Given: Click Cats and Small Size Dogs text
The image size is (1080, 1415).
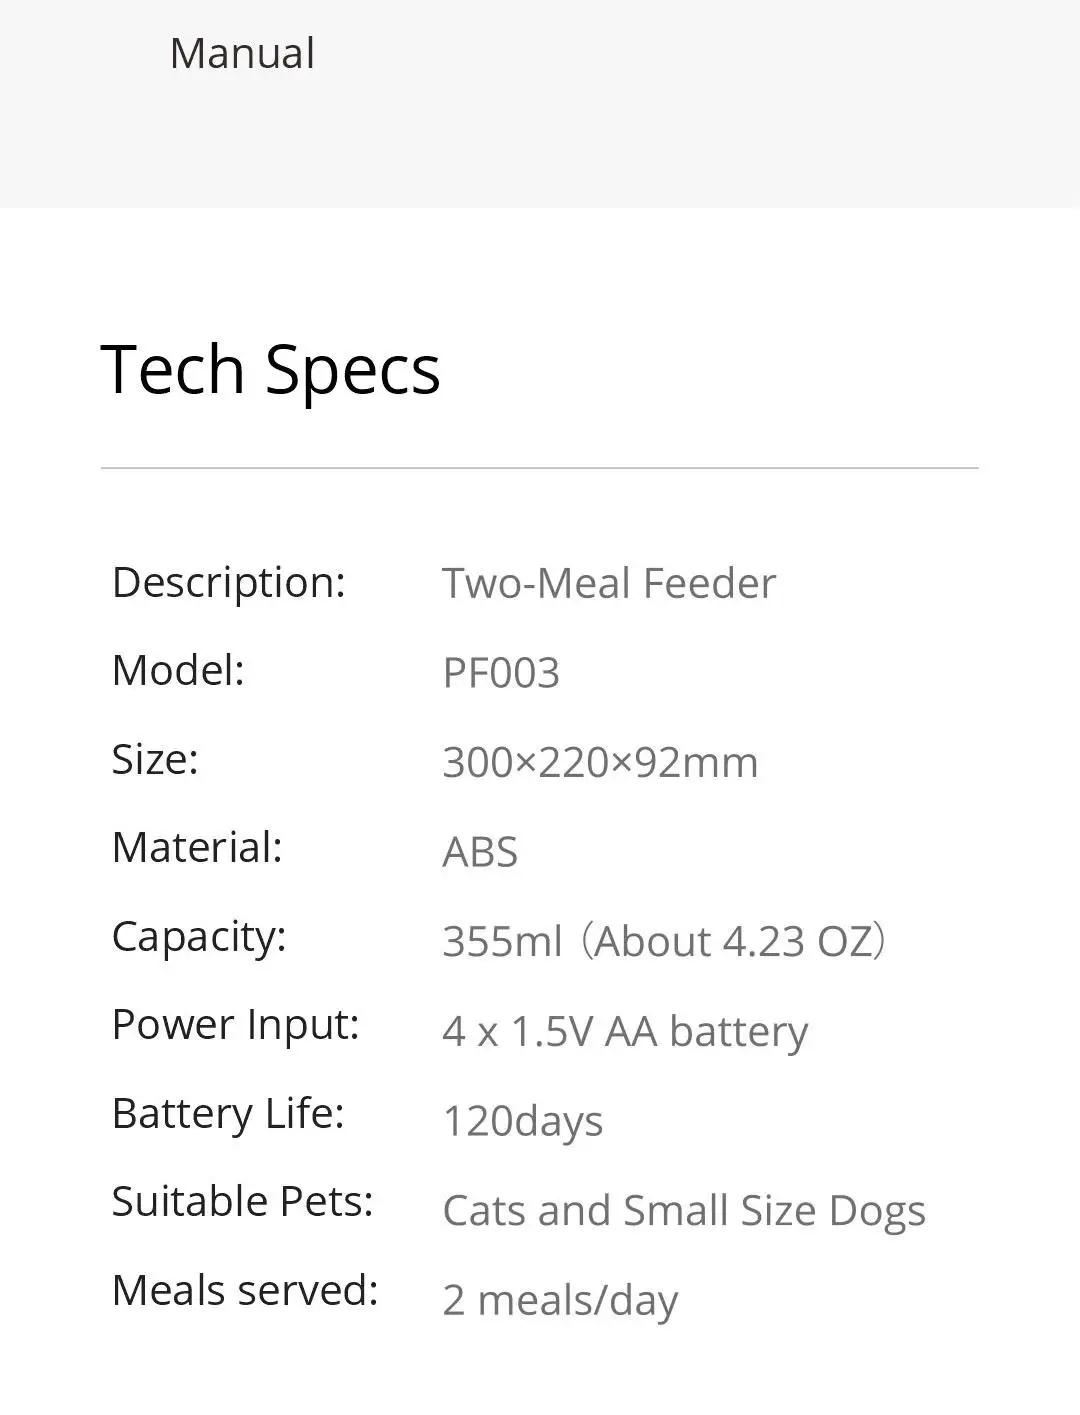Looking at the screenshot, I should coord(684,1211).
